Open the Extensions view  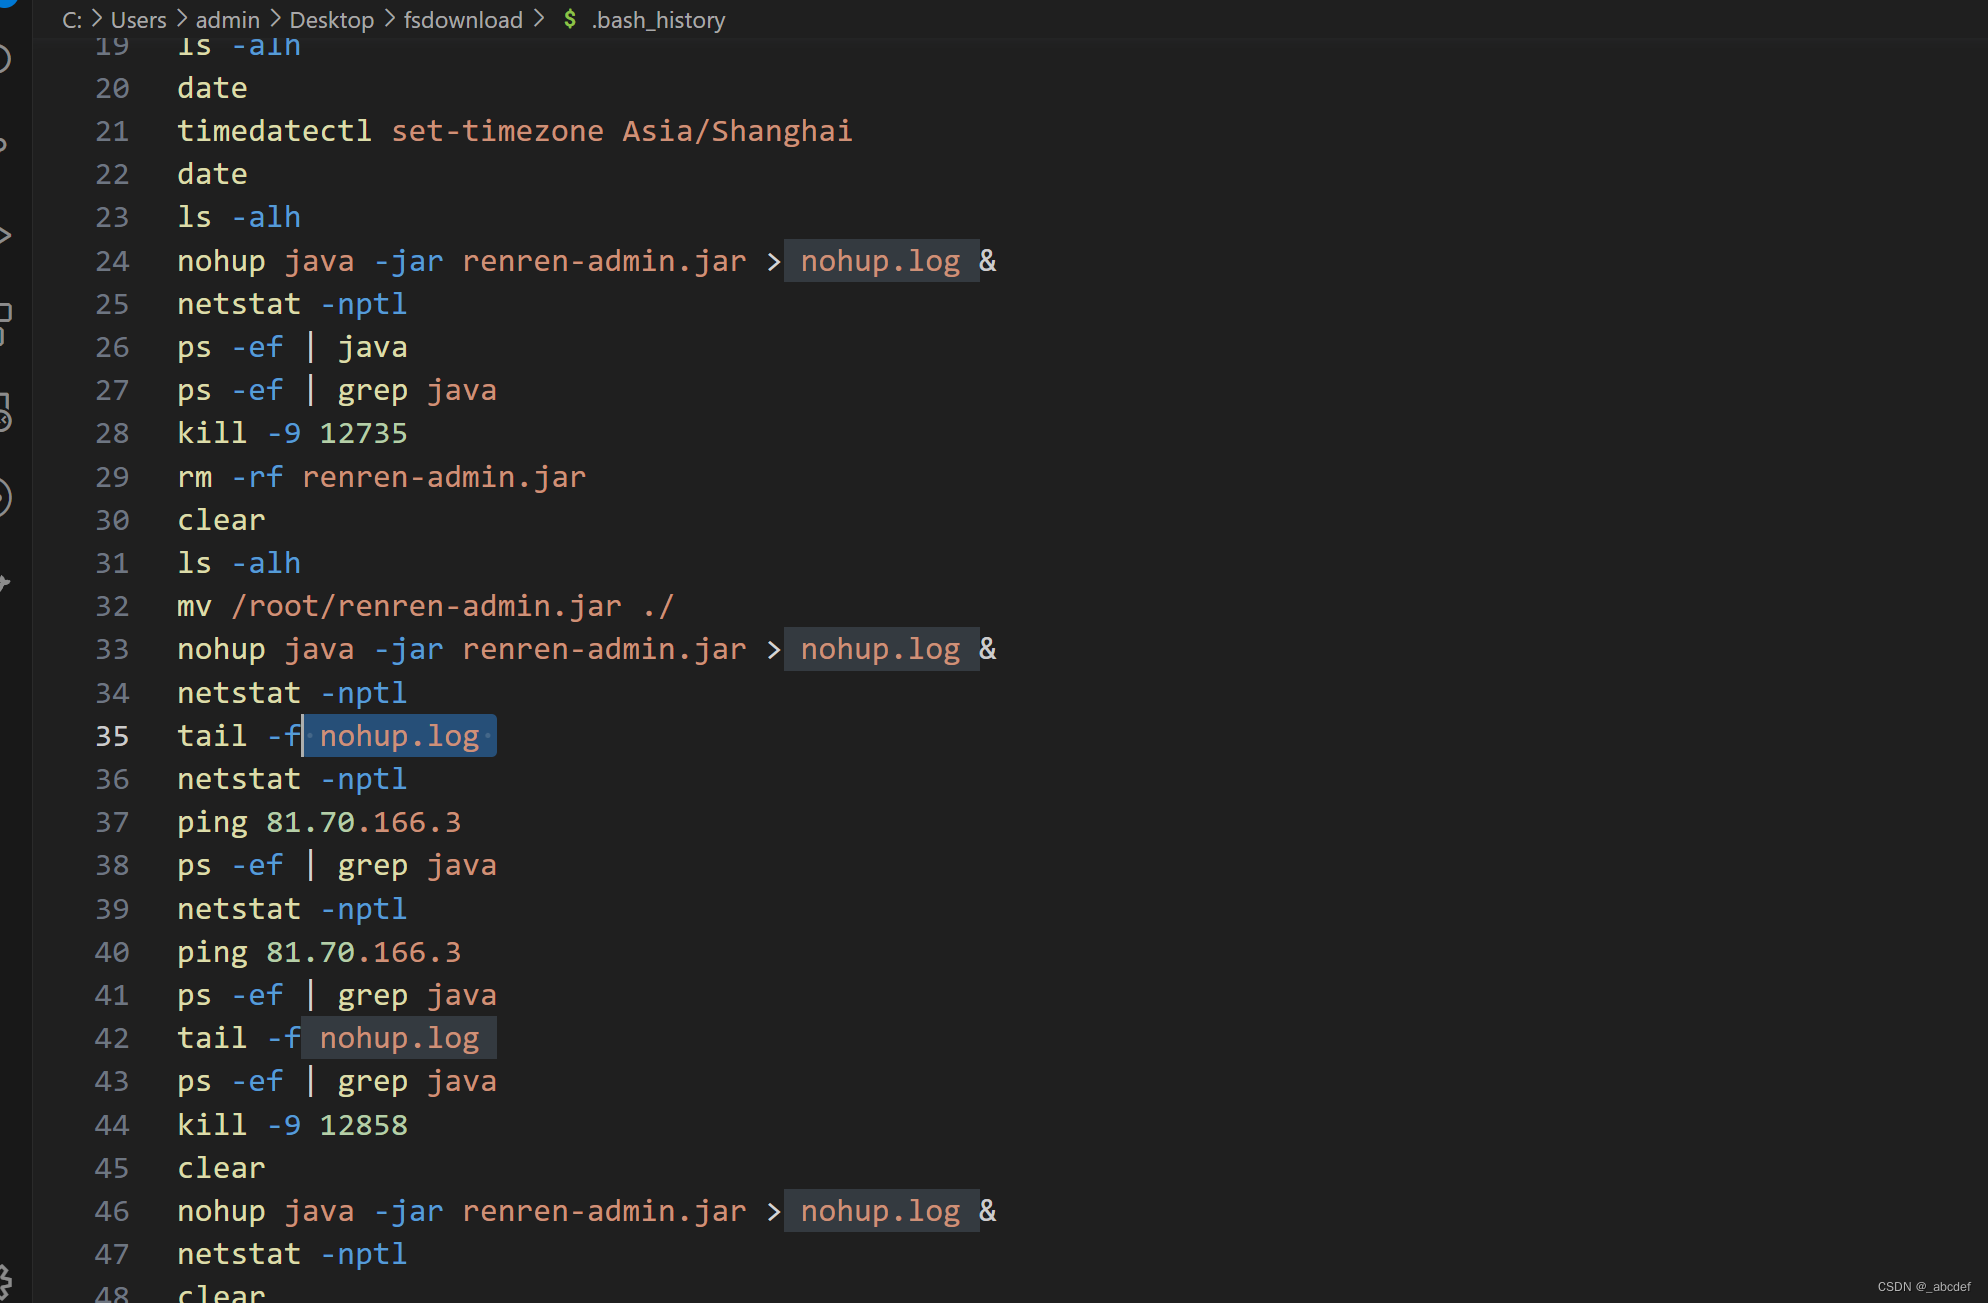click(x=4, y=322)
